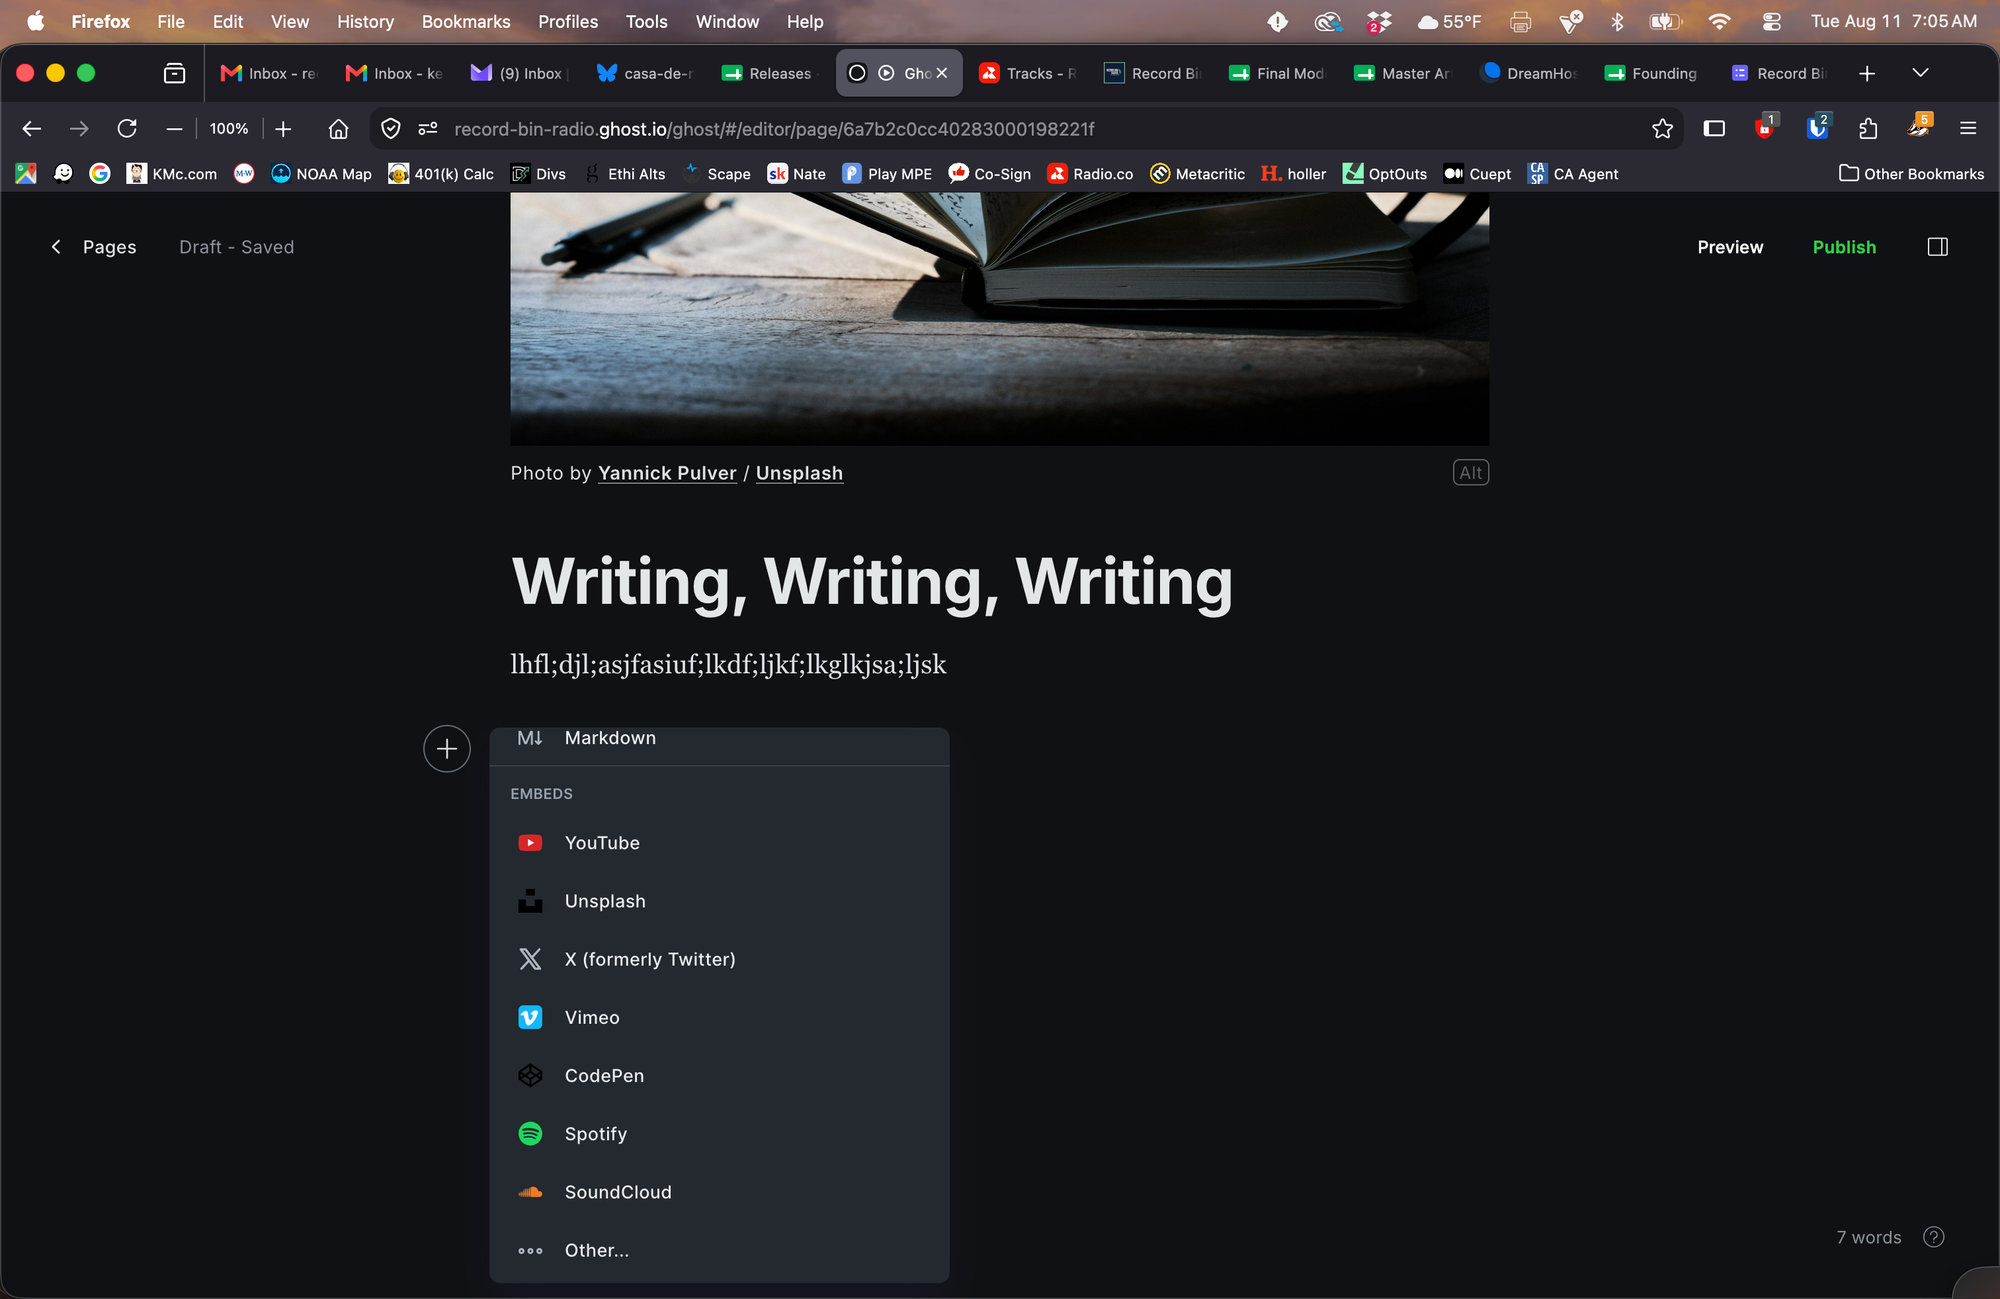This screenshot has width=2000, height=1299.
Task: Click the plus button to add a card
Action: tap(447, 749)
